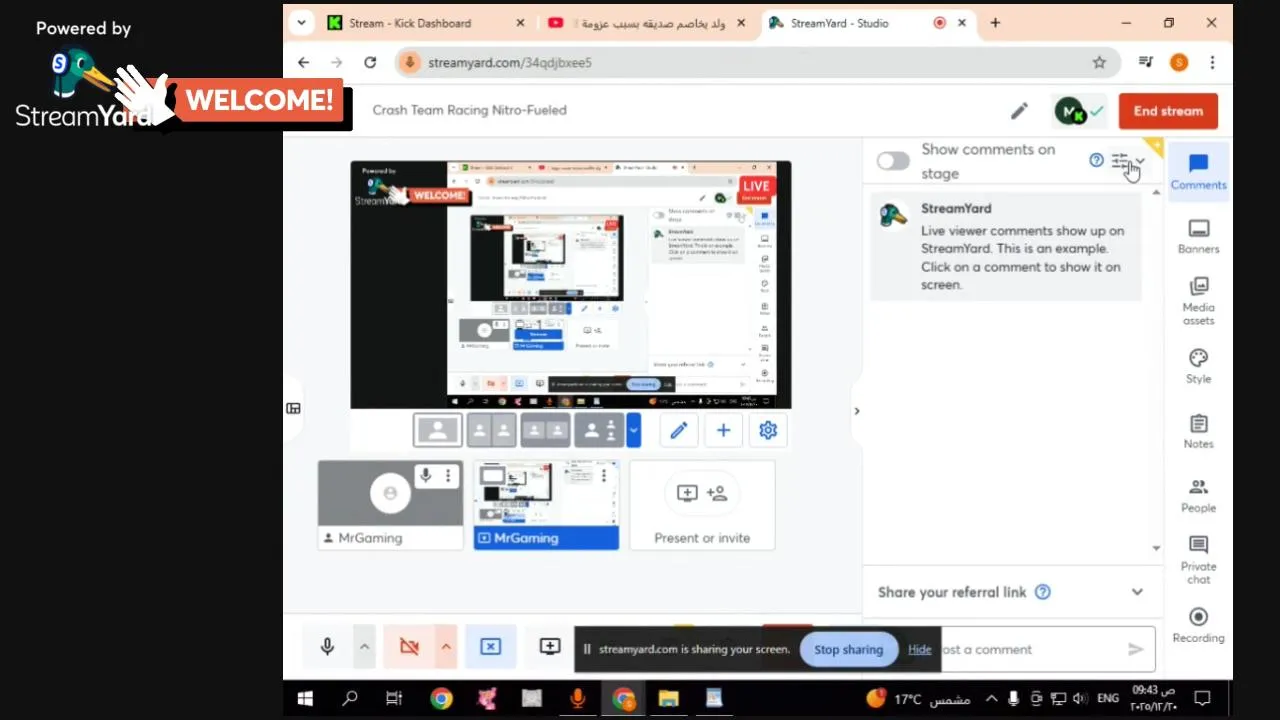Open the tab search dropdown arrow
The width and height of the screenshot is (1280, 720).
[301, 23]
